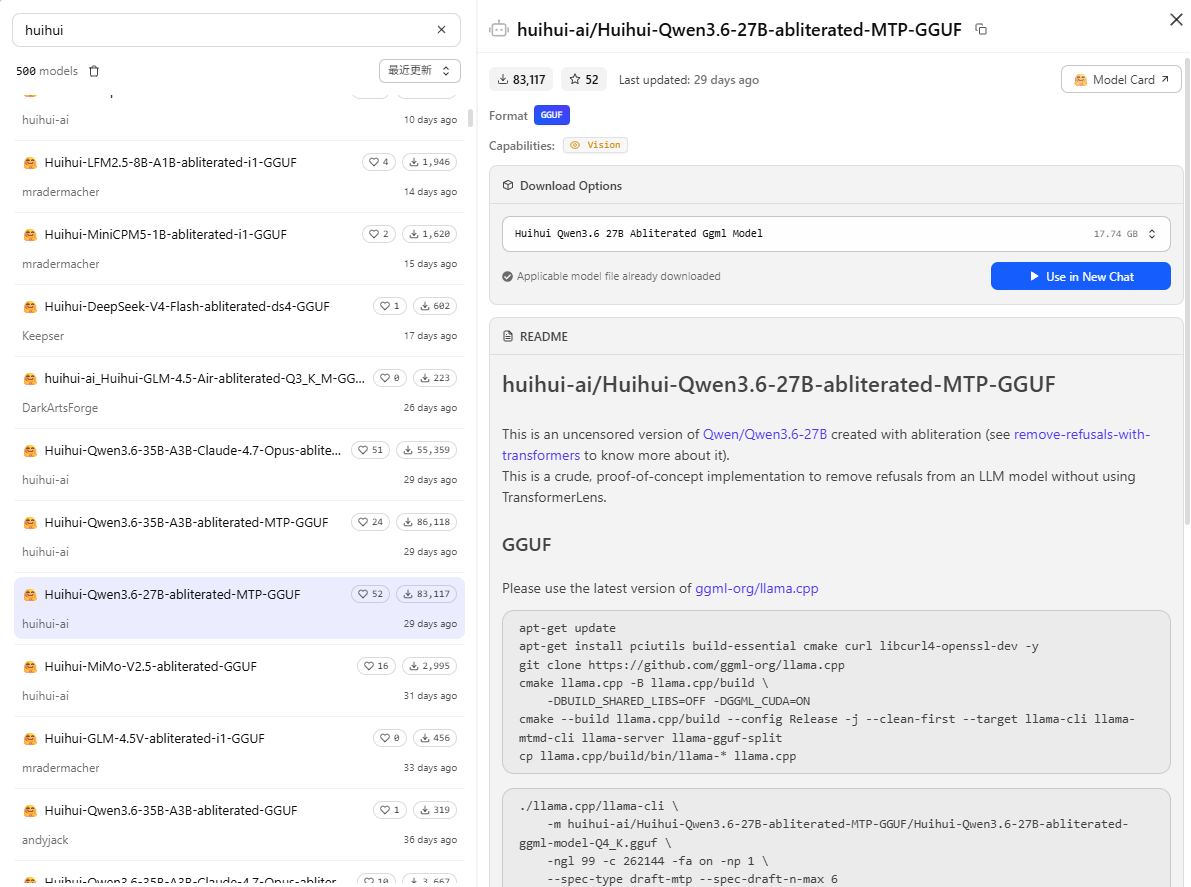This screenshot has height=887, width=1191.
Task: Click 1,946 downloads badge on LFM2.5 row
Action: pyautogui.click(x=429, y=162)
